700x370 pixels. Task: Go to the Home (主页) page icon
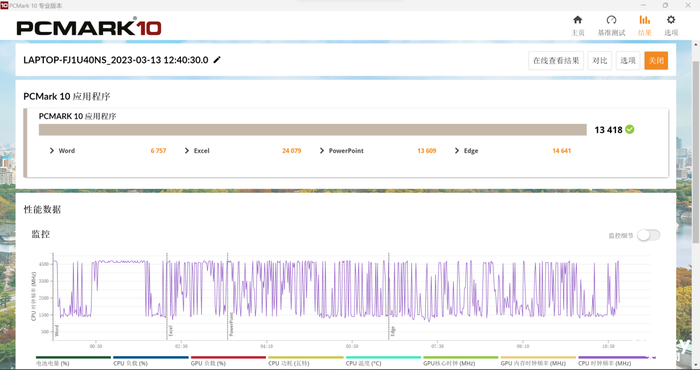tap(578, 20)
